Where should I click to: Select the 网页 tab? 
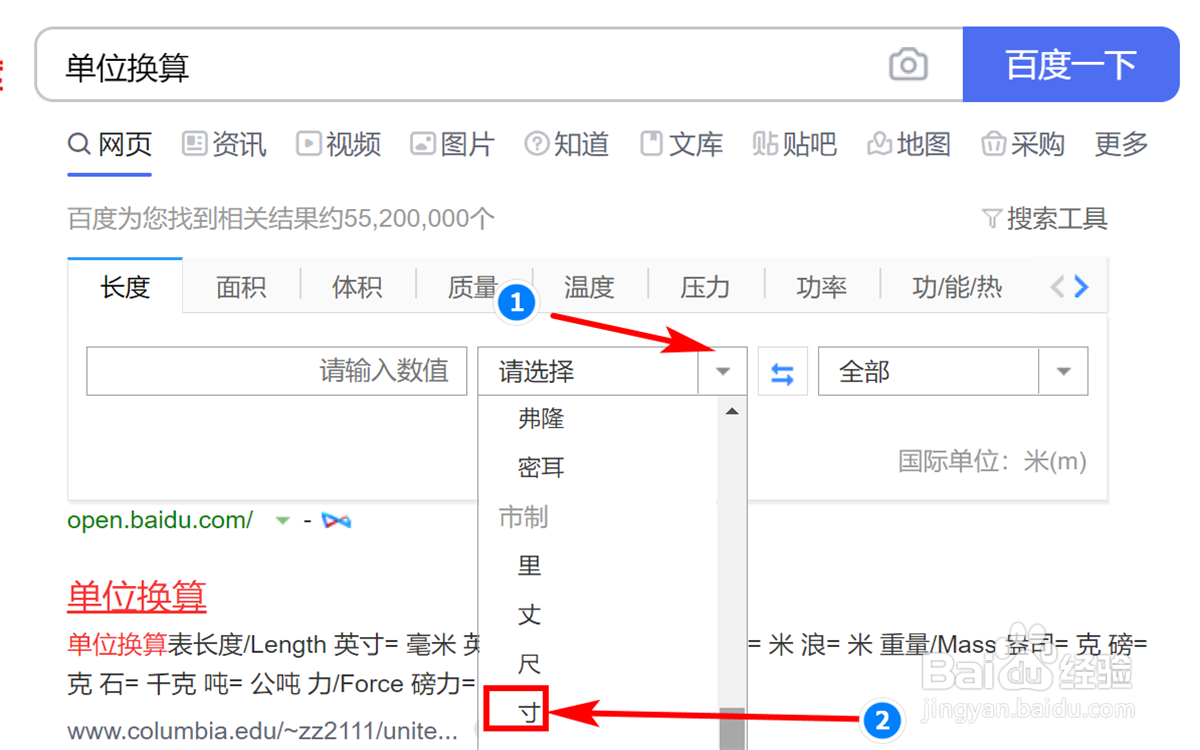(110, 145)
